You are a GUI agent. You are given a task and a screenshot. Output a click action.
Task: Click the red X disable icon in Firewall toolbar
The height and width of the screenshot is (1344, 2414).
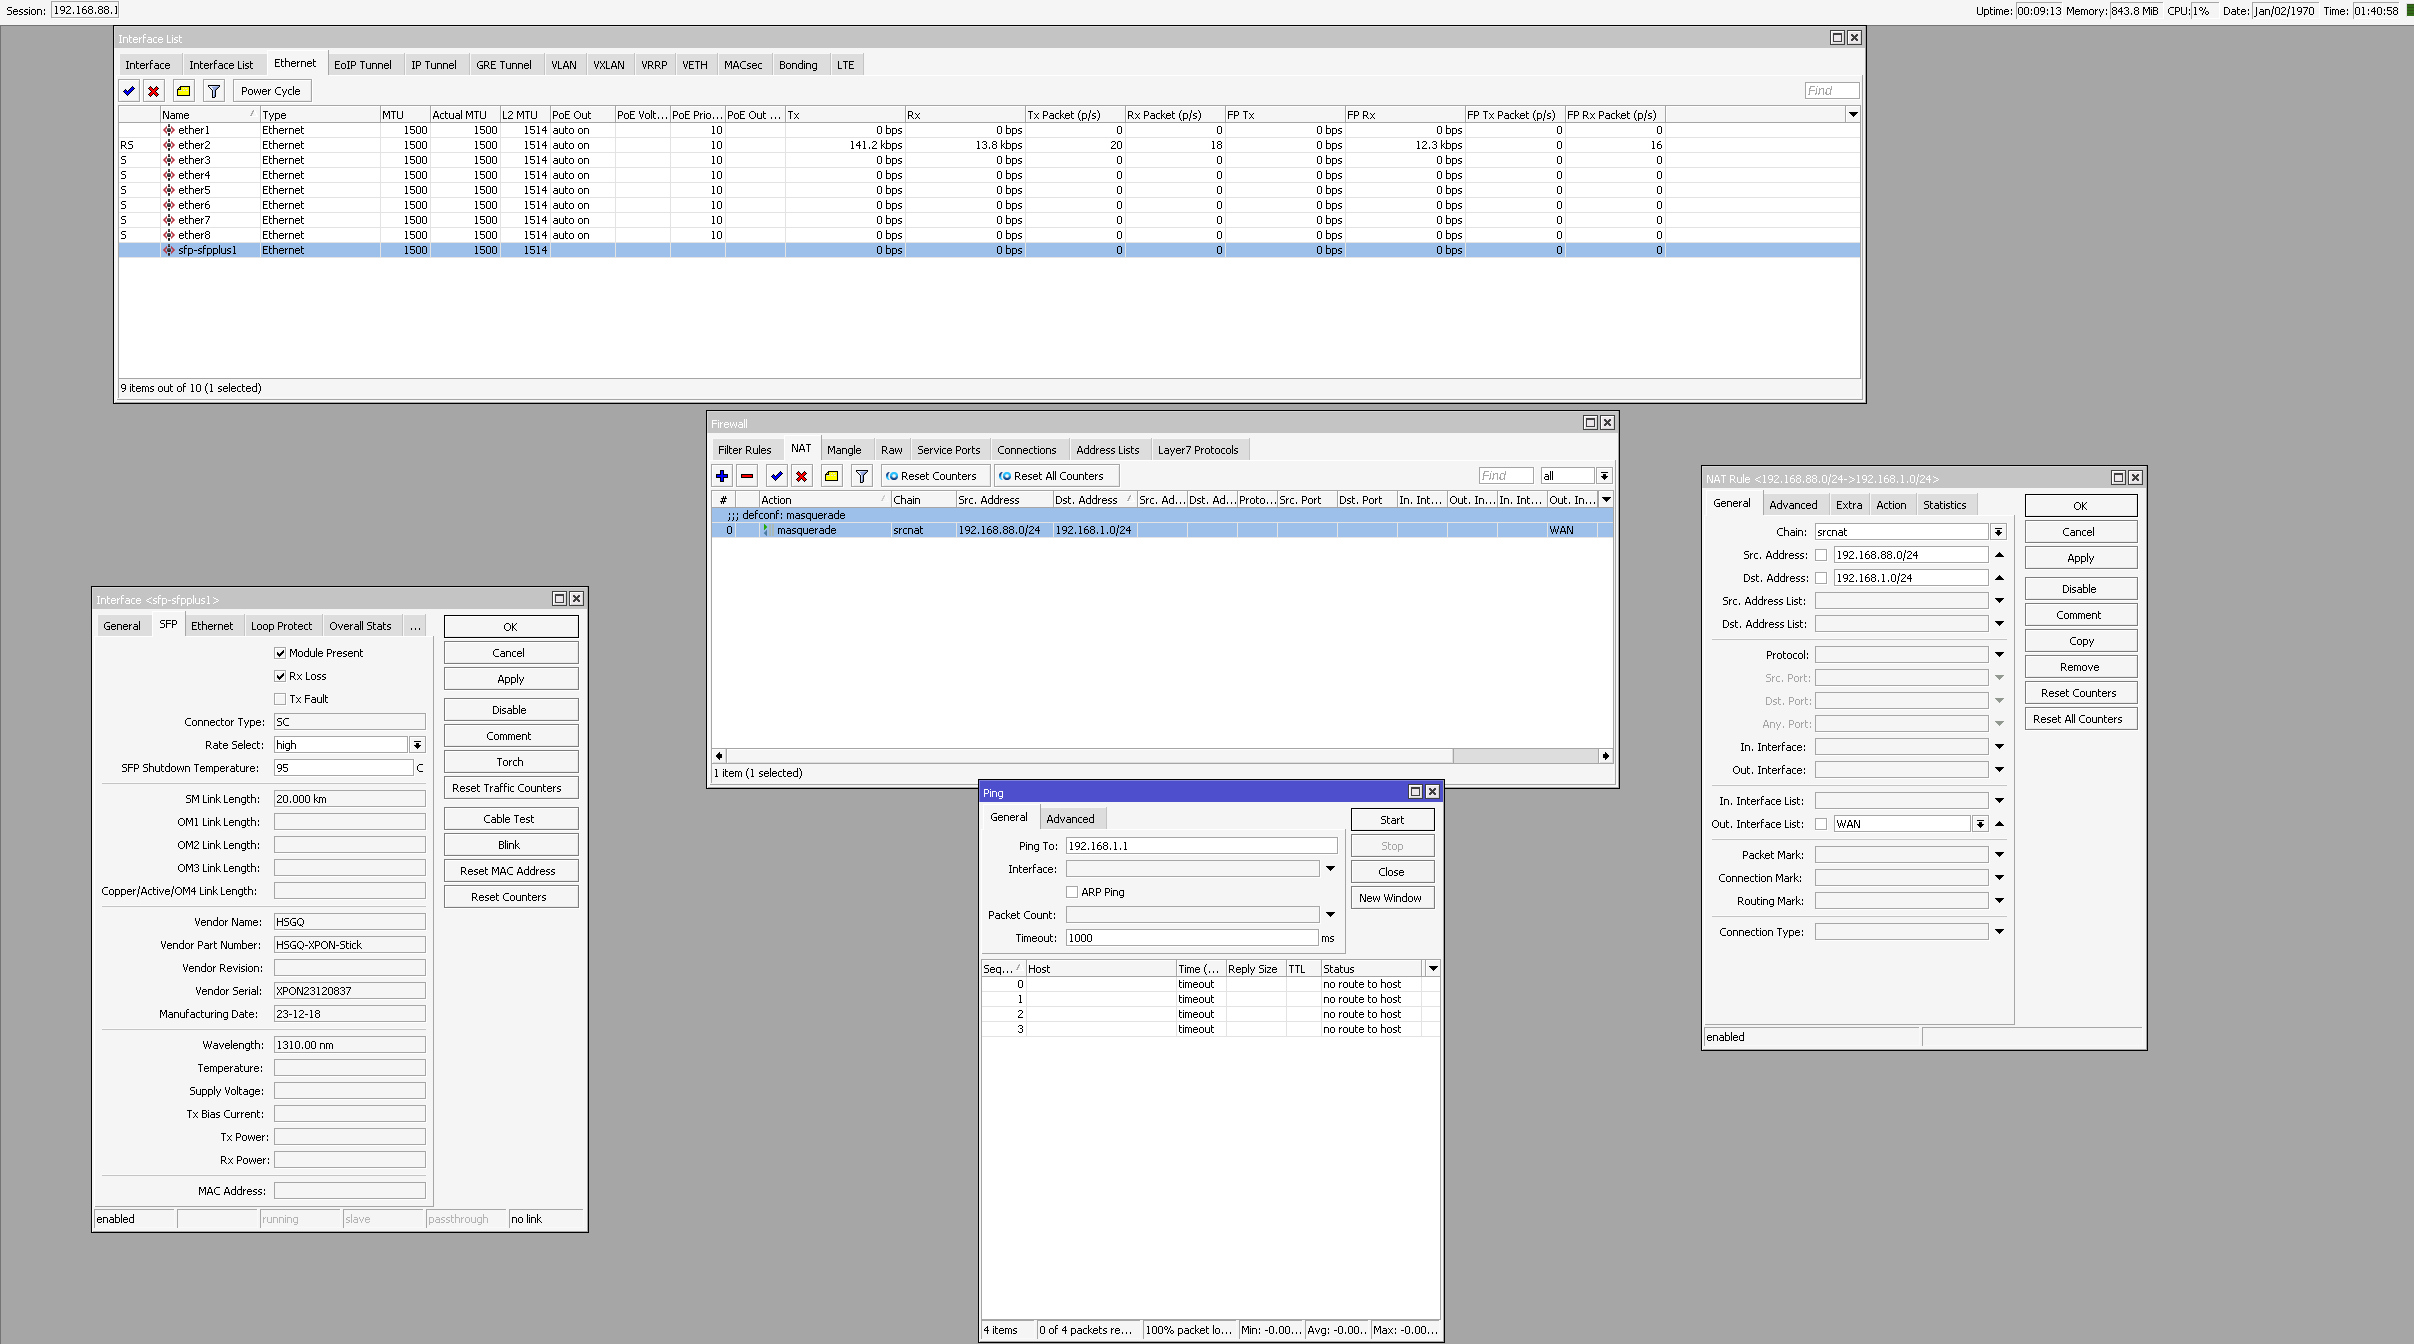[x=801, y=476]
